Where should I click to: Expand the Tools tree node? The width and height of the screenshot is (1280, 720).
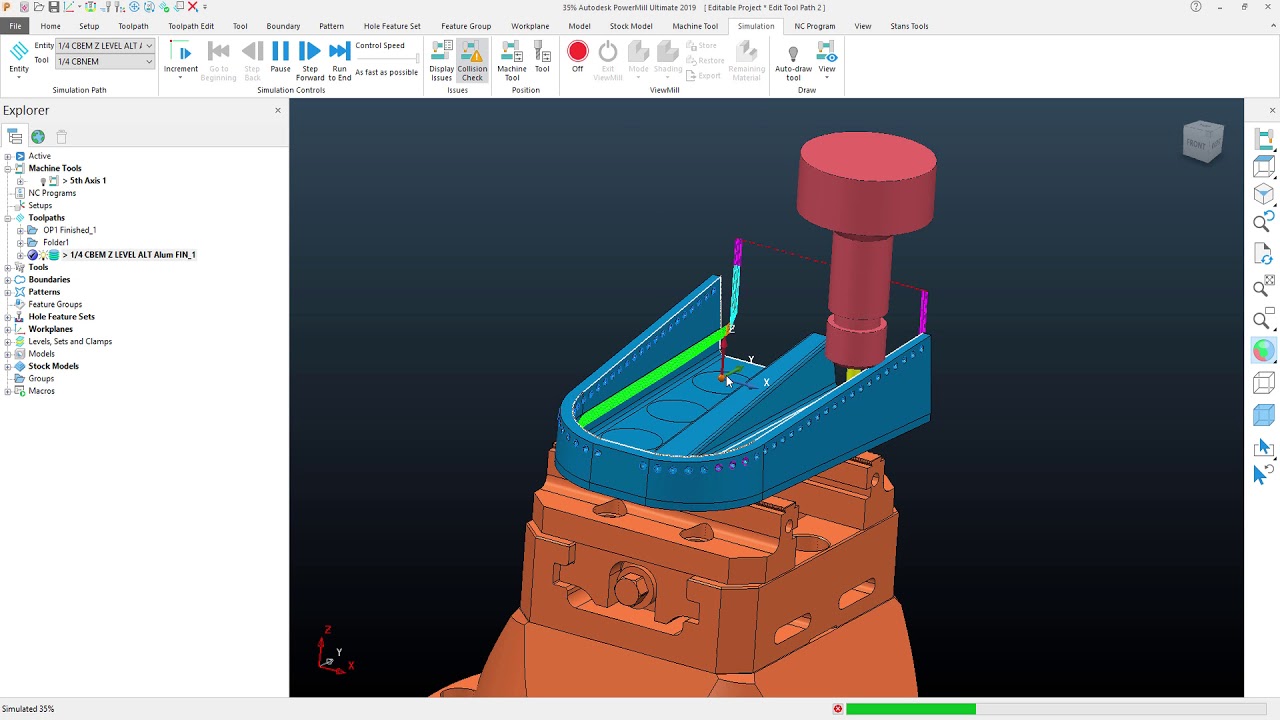click(x=8, y=267)
